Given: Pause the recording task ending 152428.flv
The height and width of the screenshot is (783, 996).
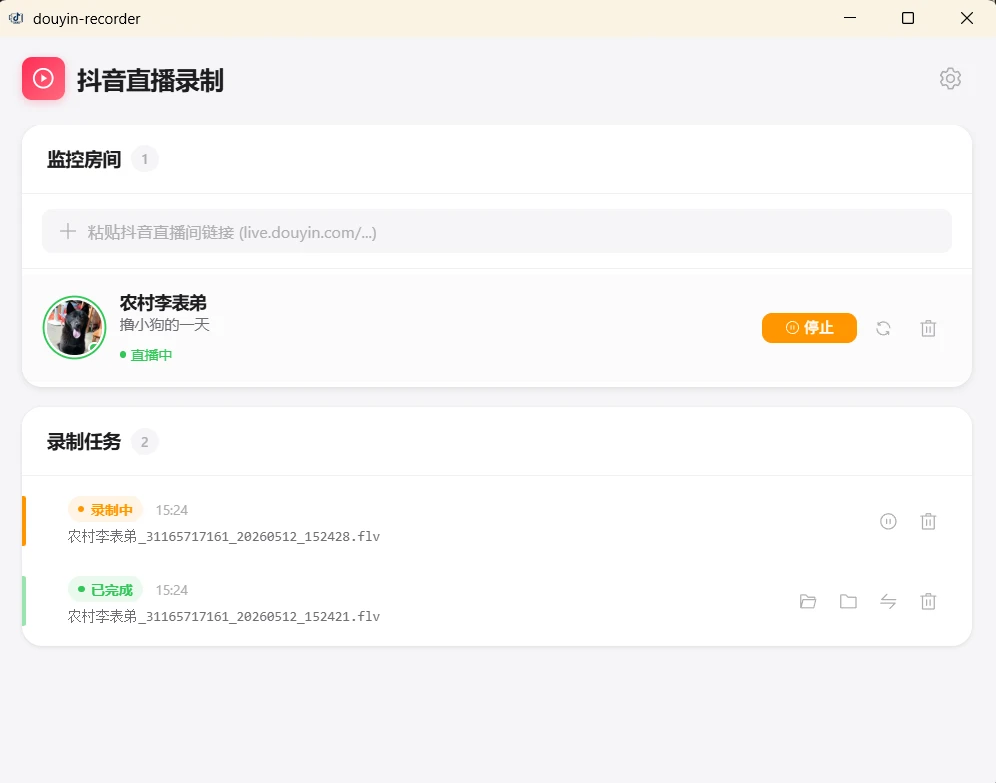Looking at the screenshot, I should 888,521.
